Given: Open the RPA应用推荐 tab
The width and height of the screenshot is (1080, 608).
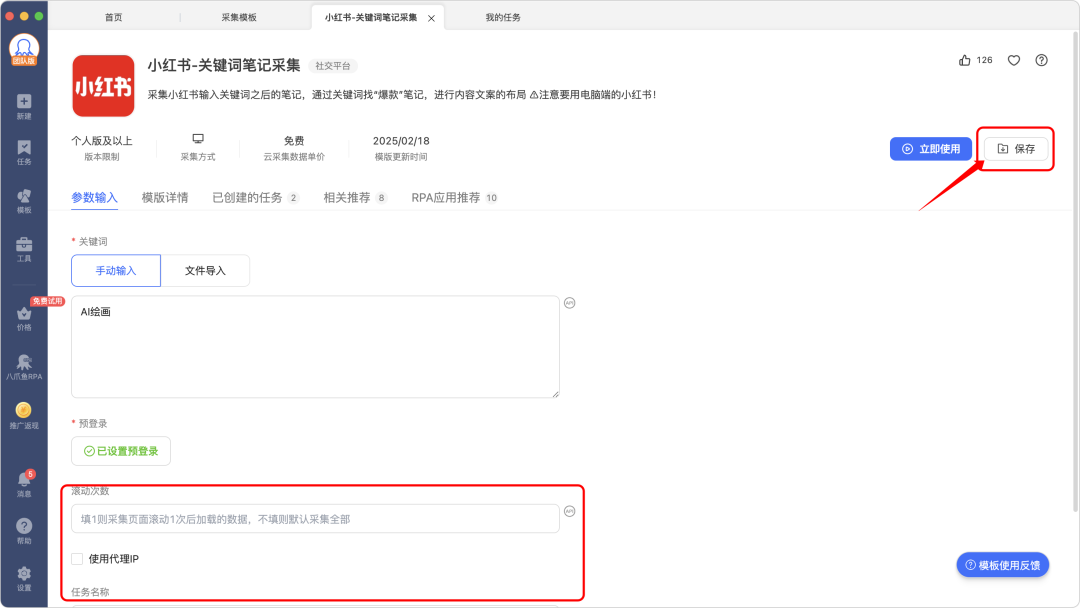Looking at the screenshot, I should tap(455, 198).
